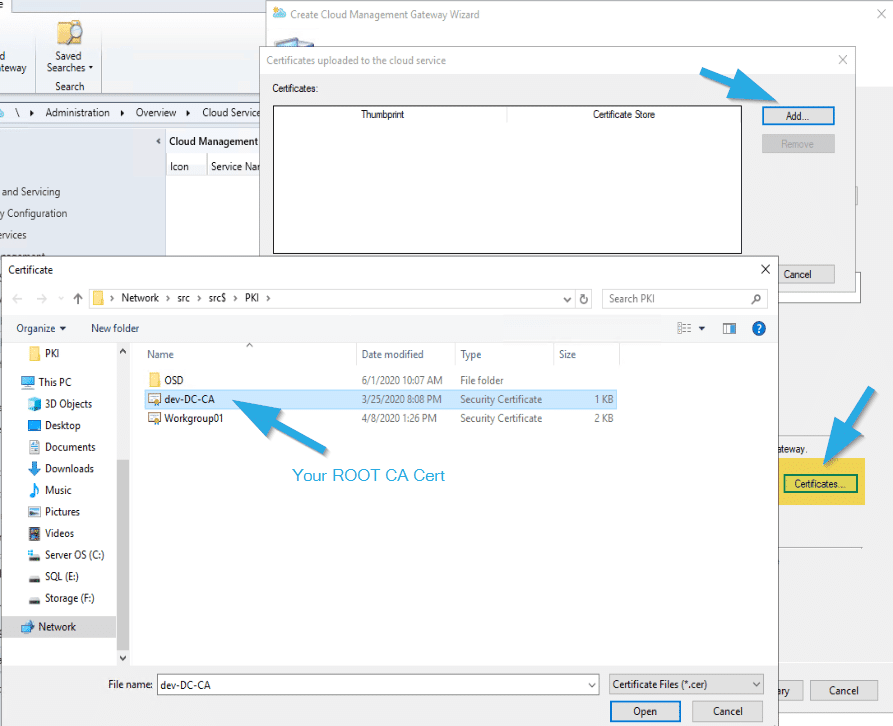Open the file dialog help icon
The image size is (893, 726).
(x=758, y=328)
